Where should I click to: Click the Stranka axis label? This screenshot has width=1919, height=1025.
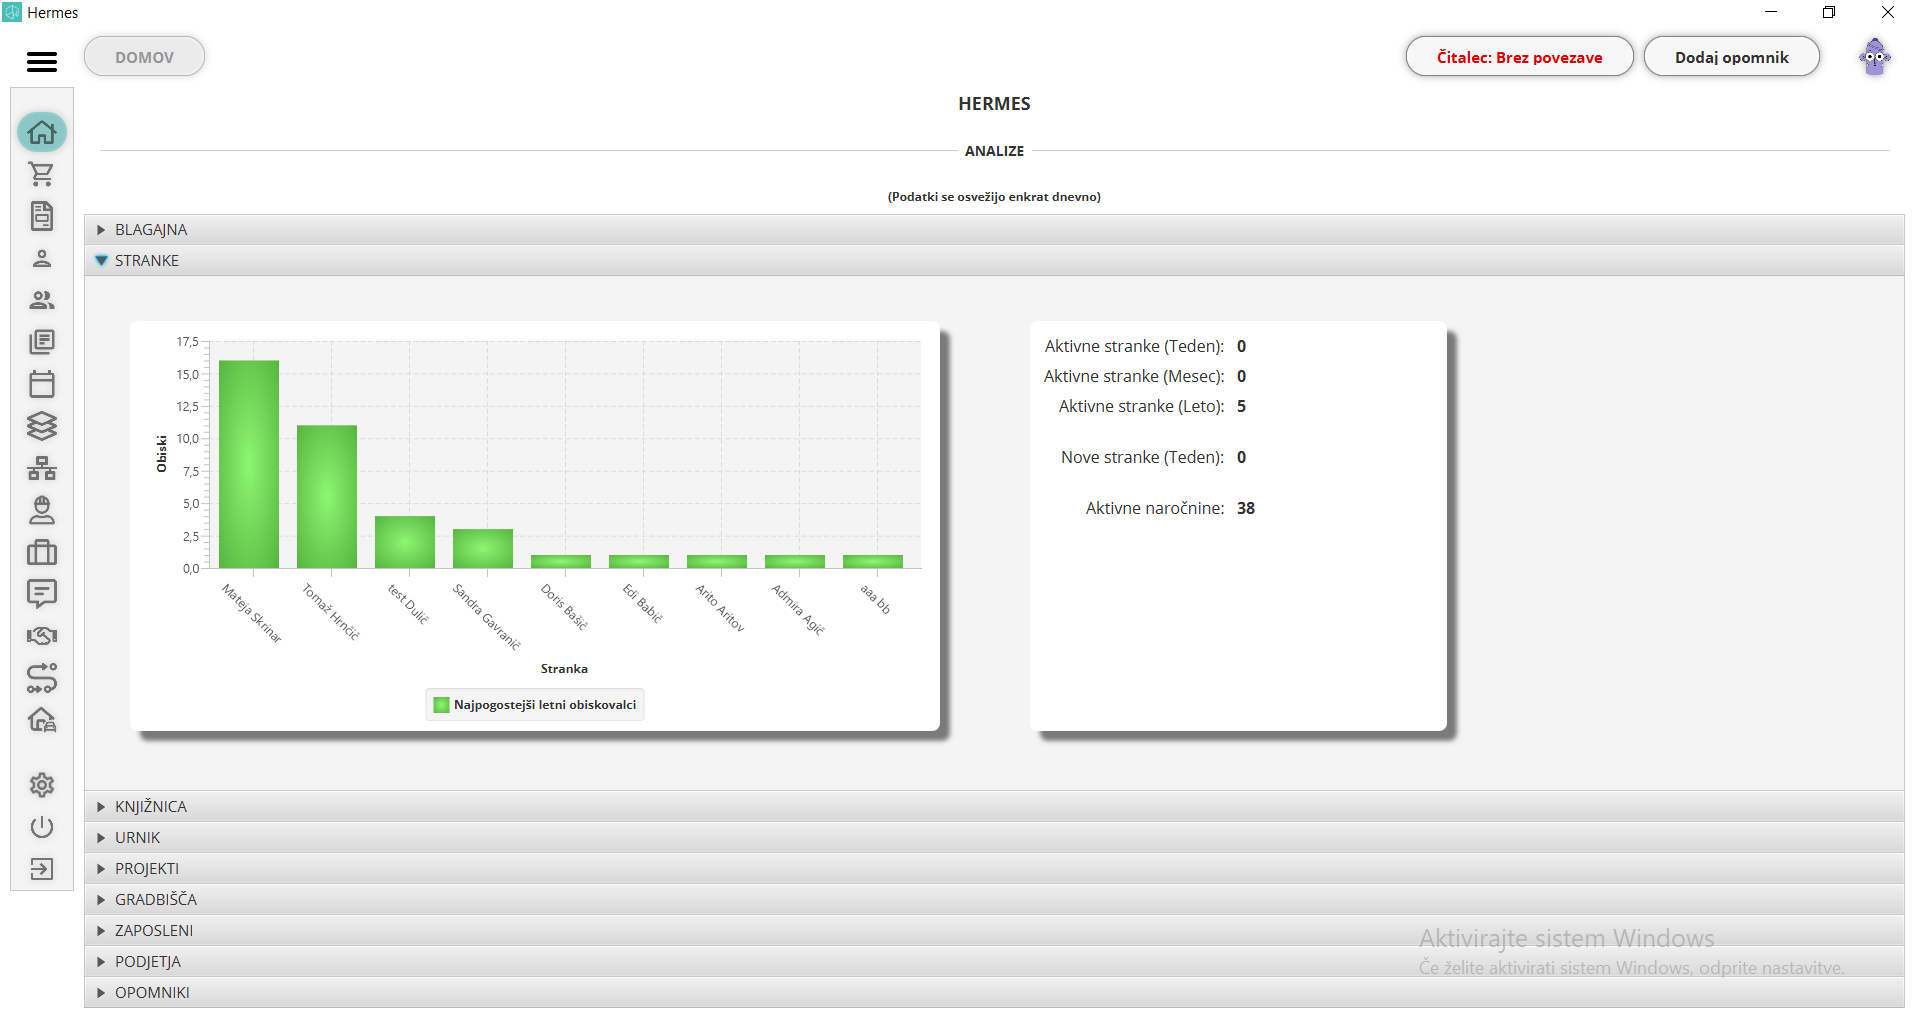(x=564, y=669)
